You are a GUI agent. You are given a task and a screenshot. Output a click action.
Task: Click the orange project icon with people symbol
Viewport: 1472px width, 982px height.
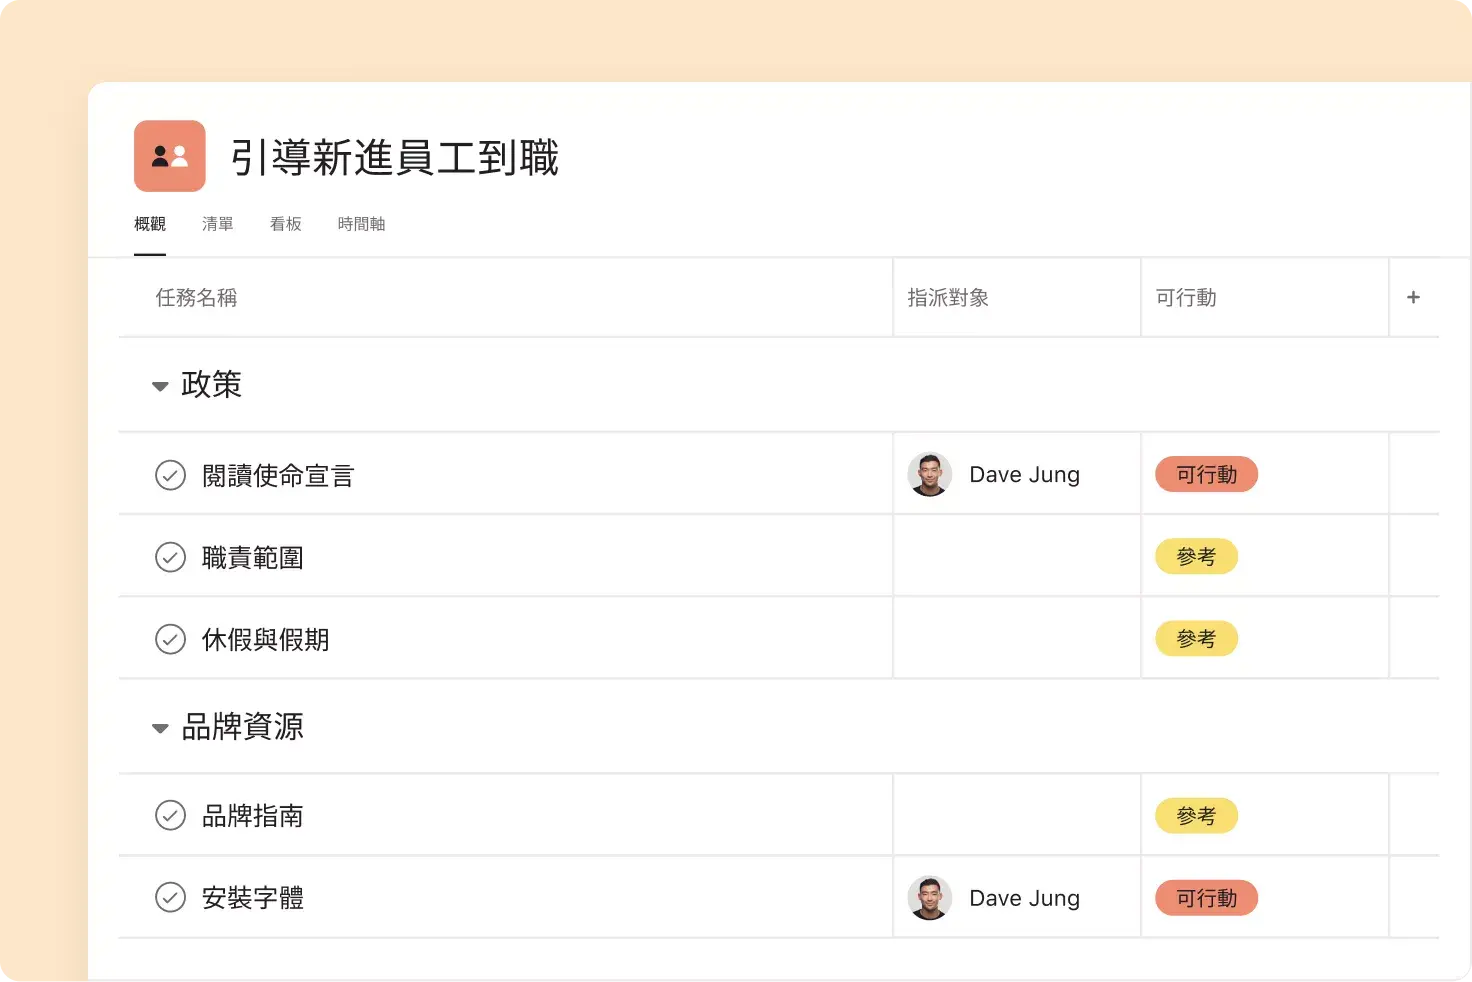169,156
